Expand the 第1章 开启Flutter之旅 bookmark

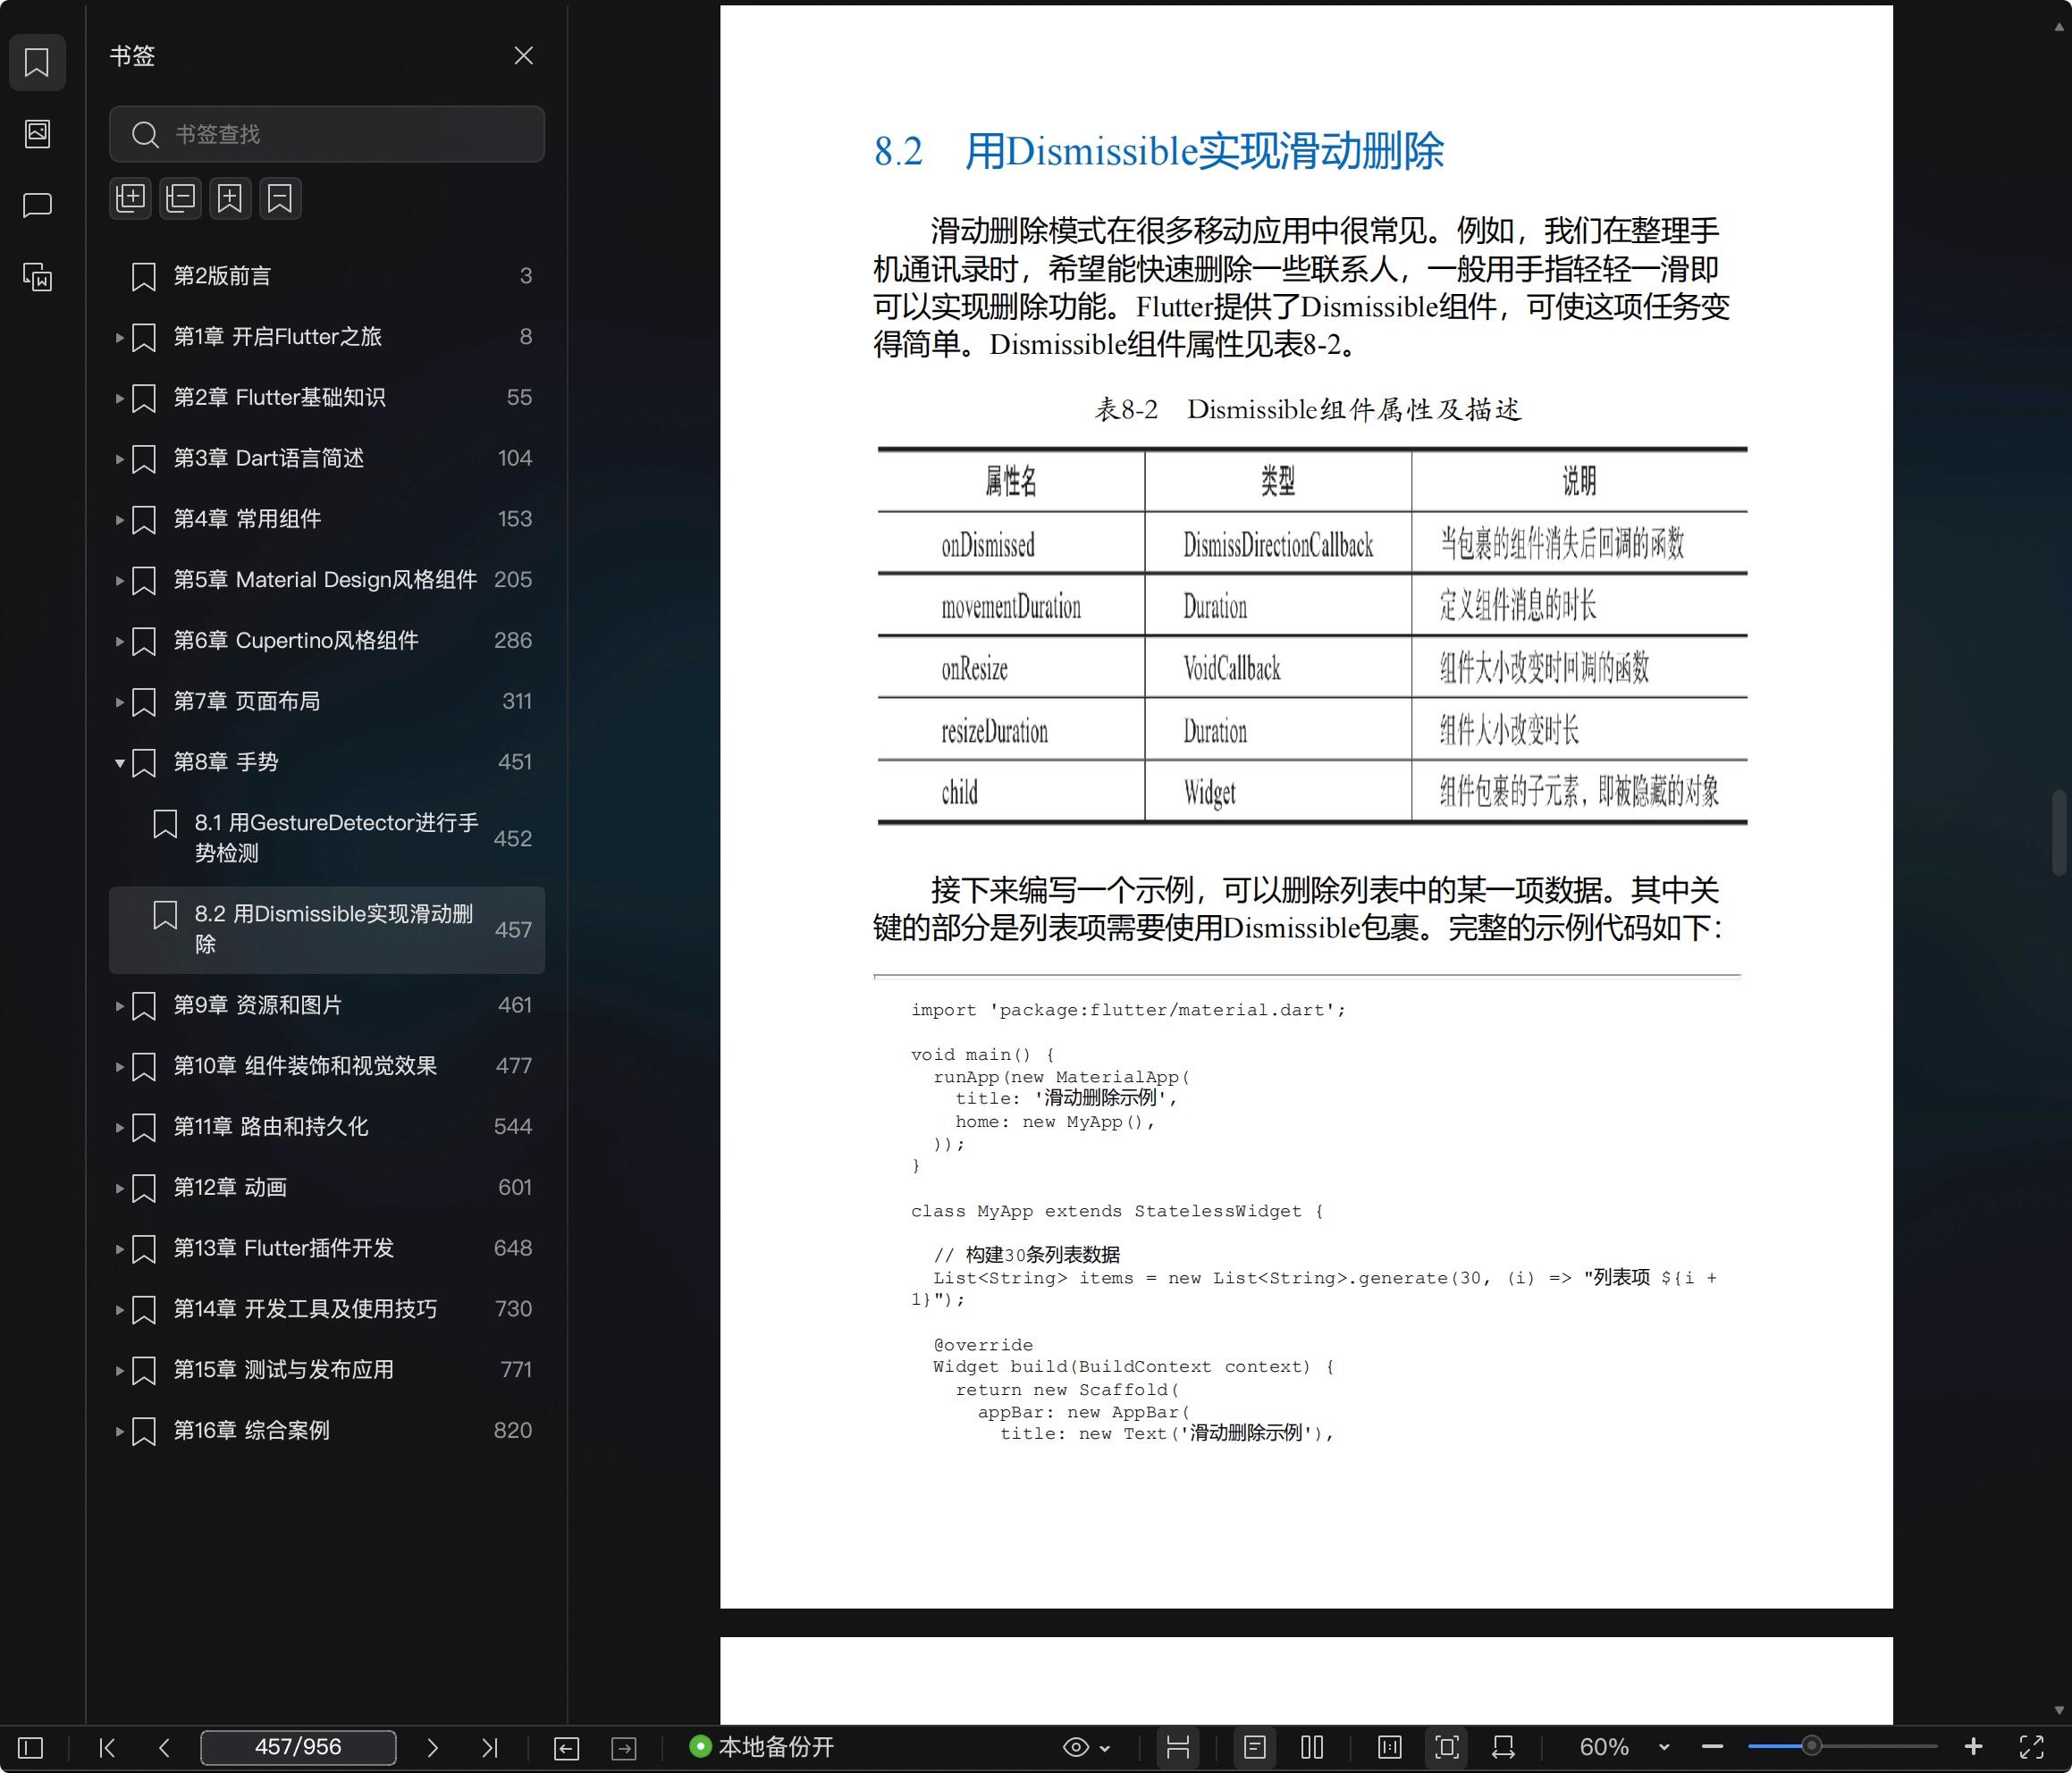pos(119,338)
